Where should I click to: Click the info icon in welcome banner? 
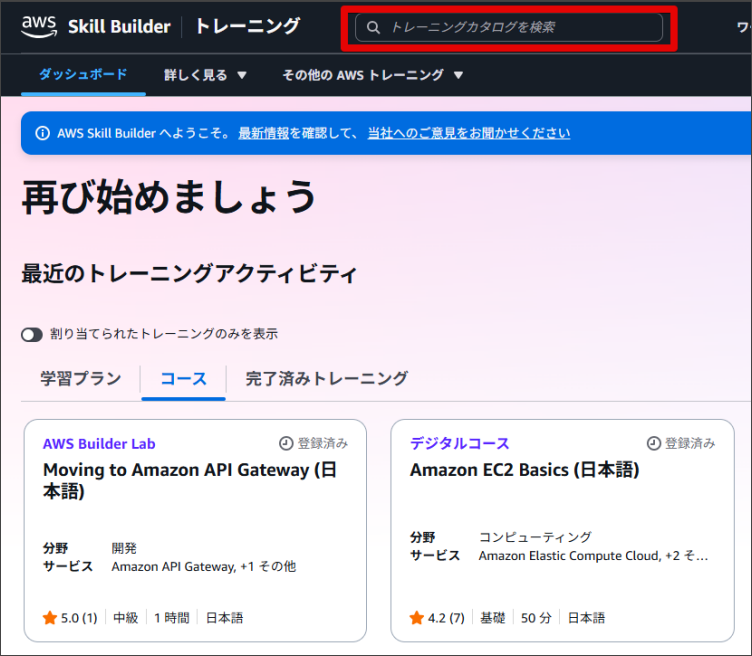(x=42, y=133)
